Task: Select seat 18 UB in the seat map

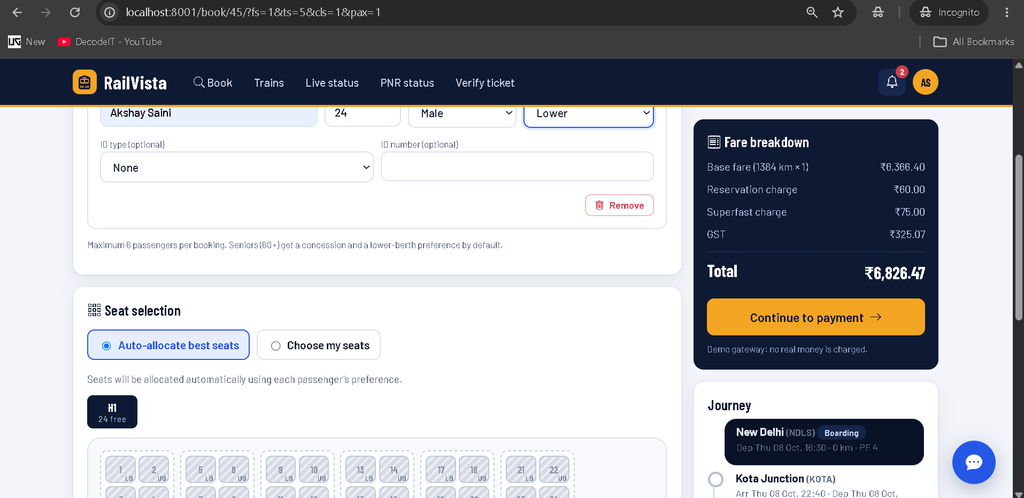Action: coord(474,469)
